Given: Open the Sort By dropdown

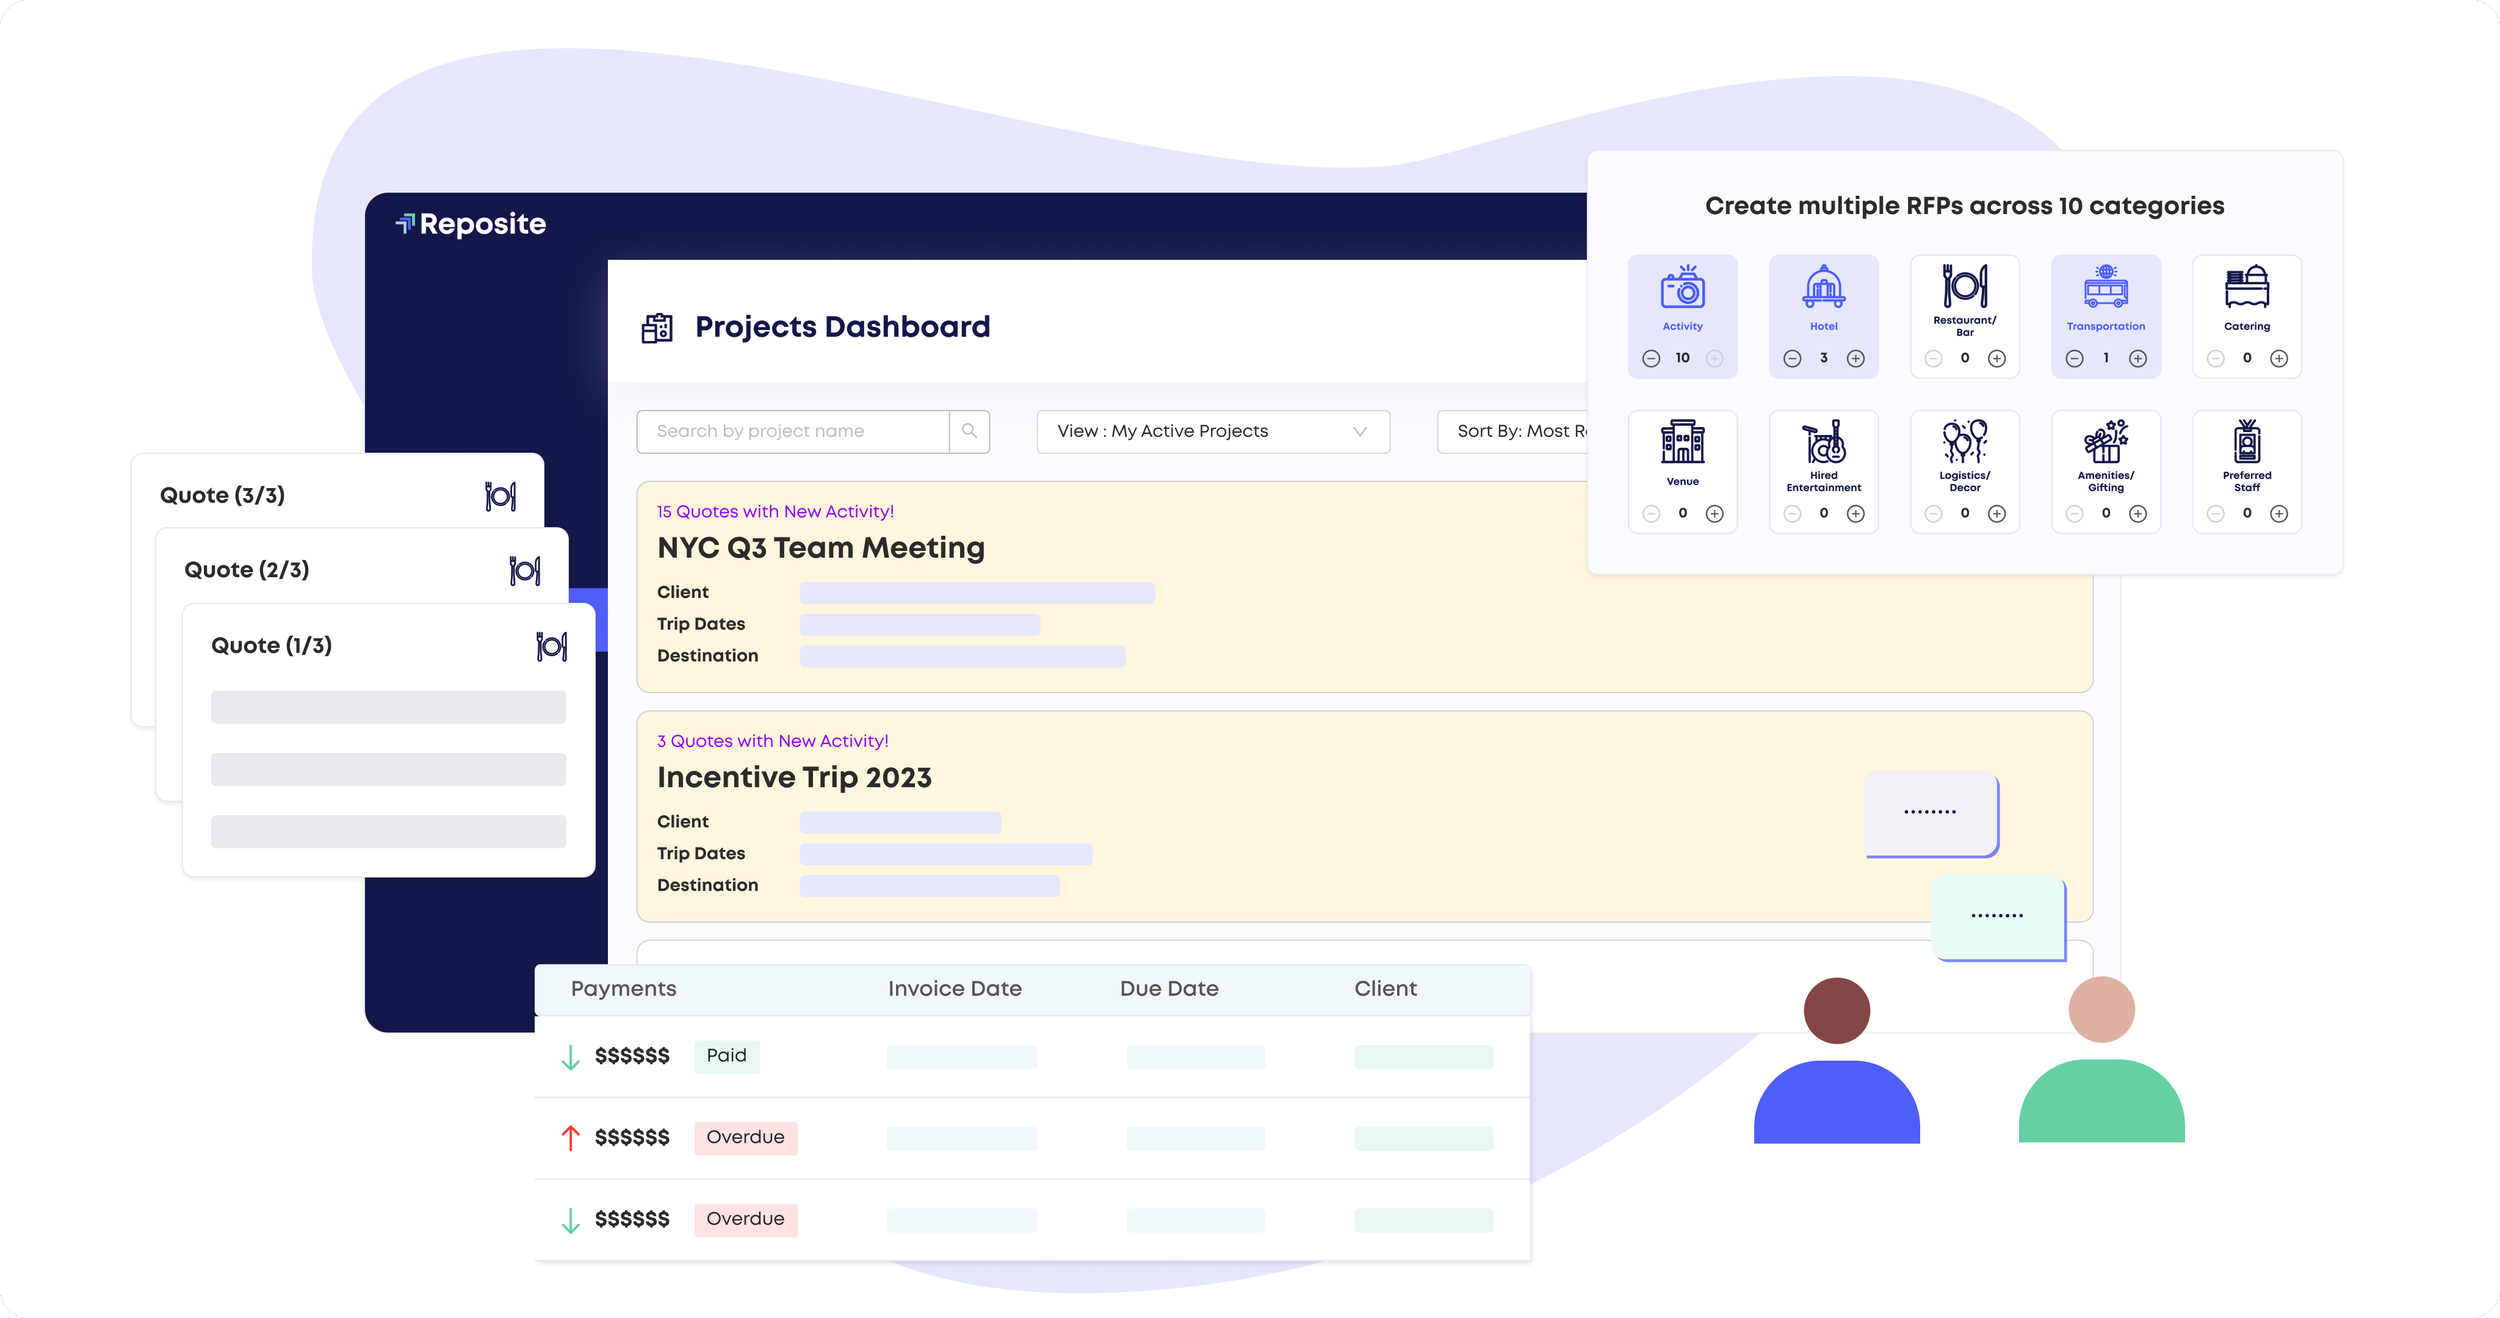Looking at the screenshot, I should point(1512,431).
